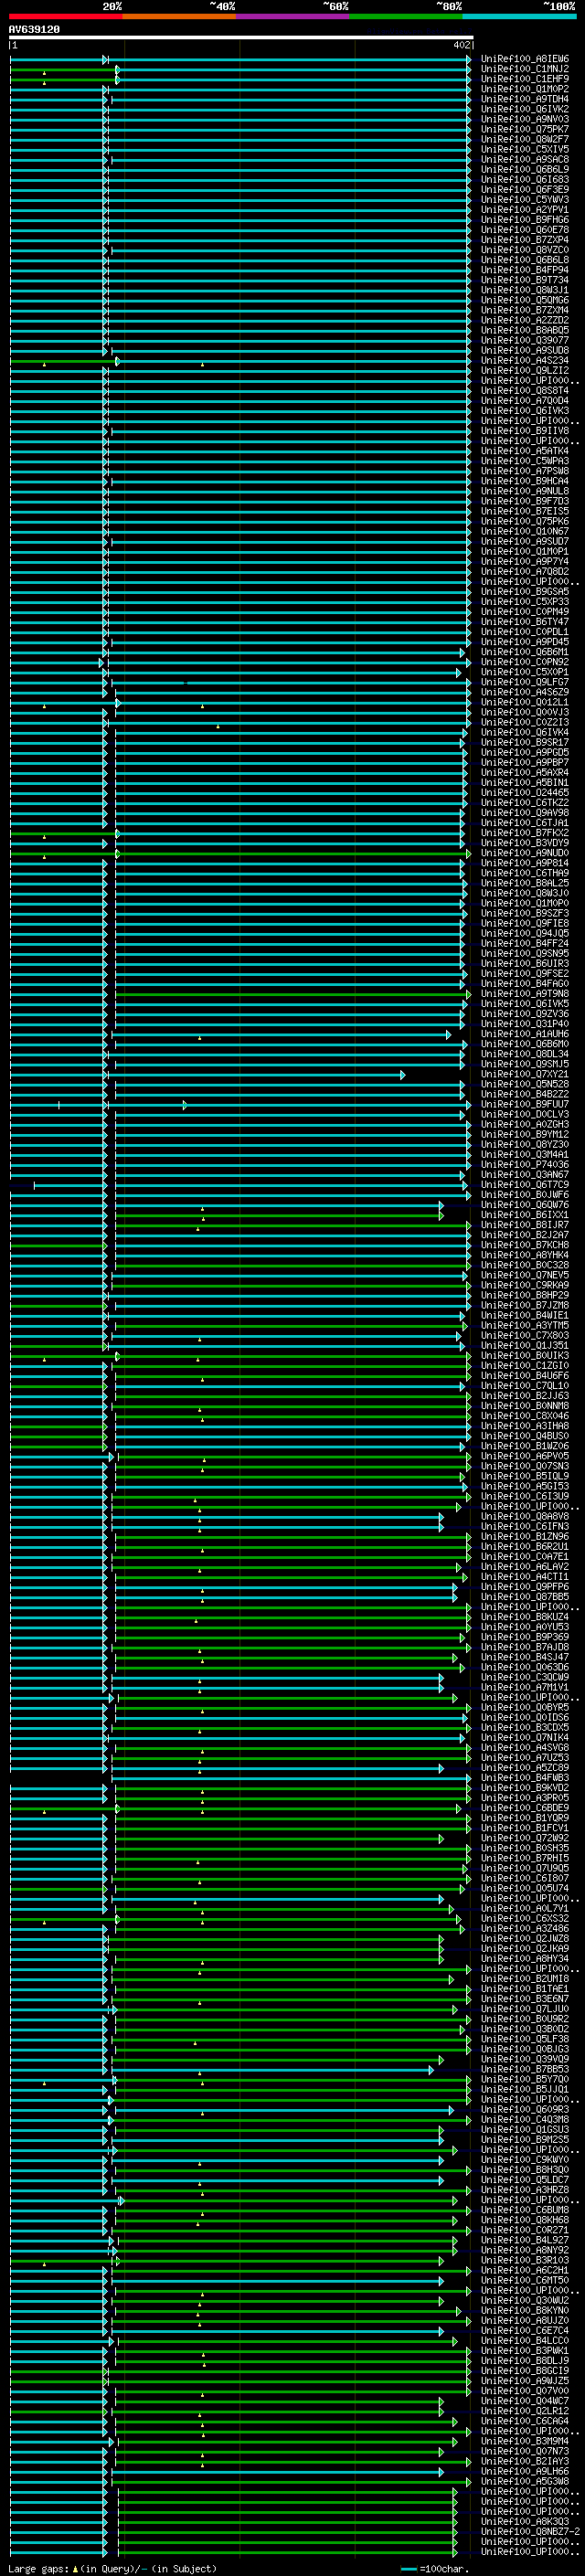Open hit UniRef100_A9TDH4

tap(525, 99)
